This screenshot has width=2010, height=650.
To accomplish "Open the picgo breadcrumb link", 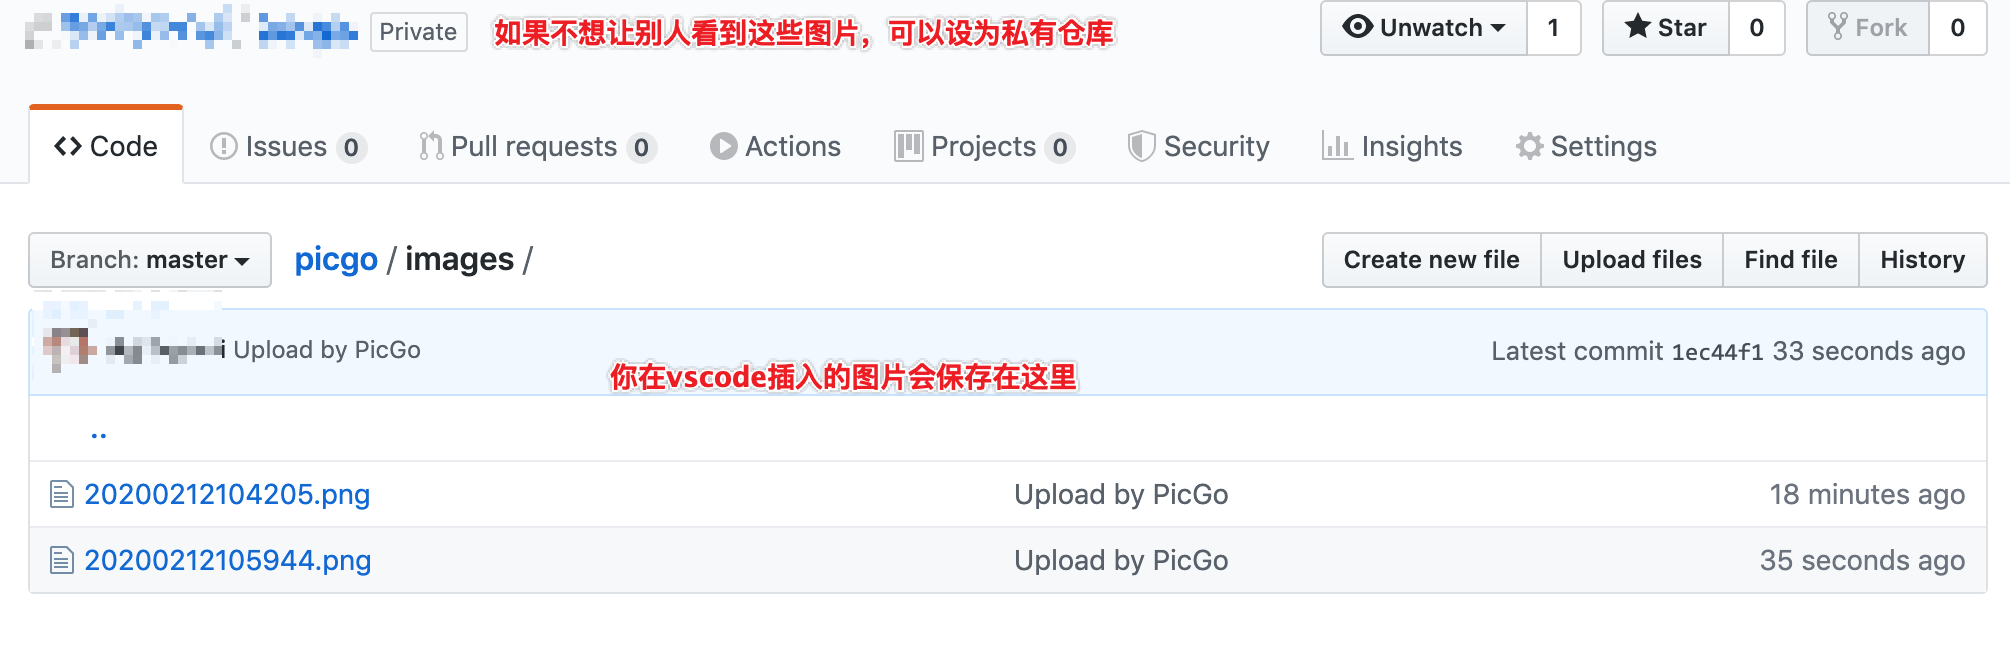I will click(x=335, y=259).
